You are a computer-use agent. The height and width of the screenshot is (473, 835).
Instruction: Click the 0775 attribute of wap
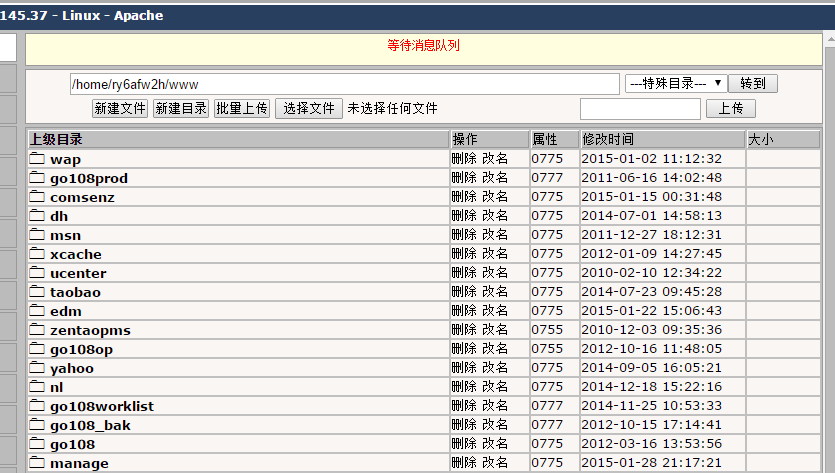(547, 159)
